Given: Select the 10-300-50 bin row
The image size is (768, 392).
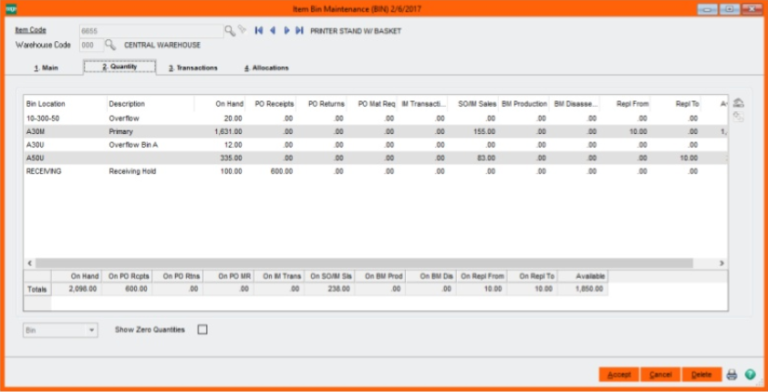Looking at the screenshot, I should [375, 118].
